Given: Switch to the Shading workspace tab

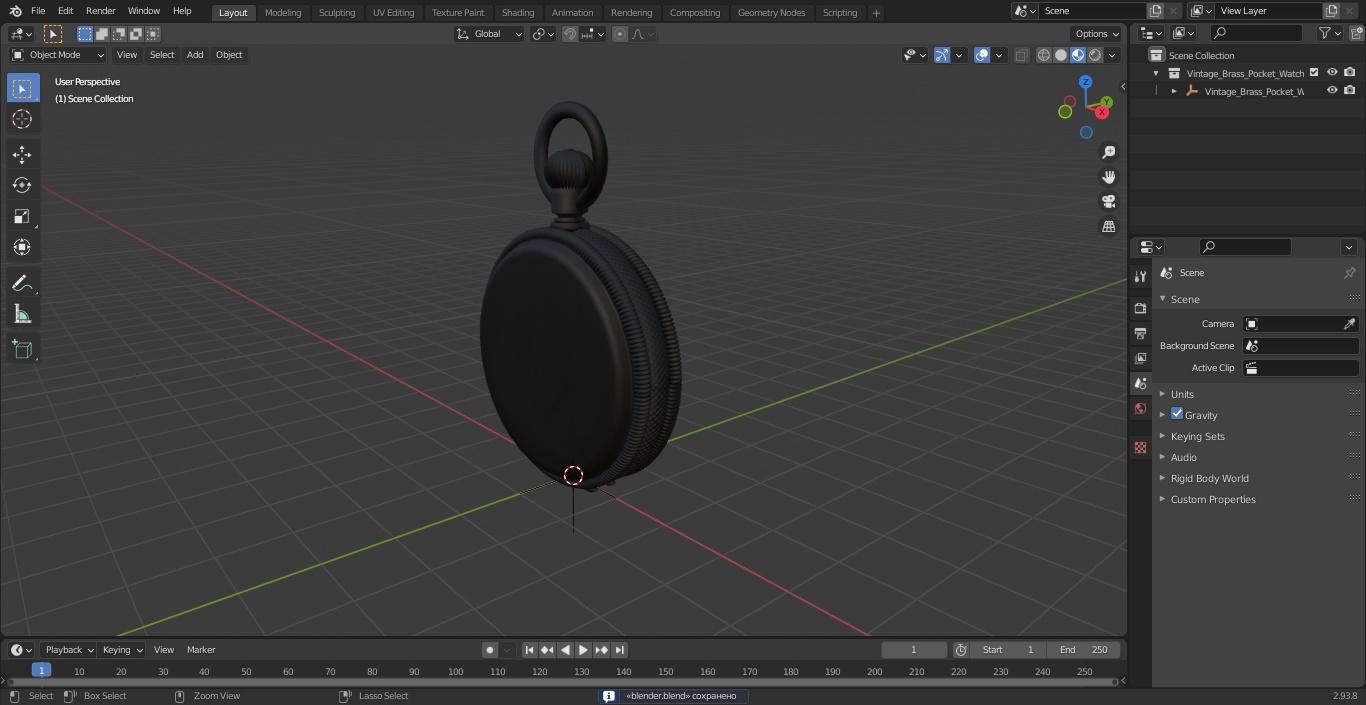Looking at the screenshot, I should click(x=518, y=13).
